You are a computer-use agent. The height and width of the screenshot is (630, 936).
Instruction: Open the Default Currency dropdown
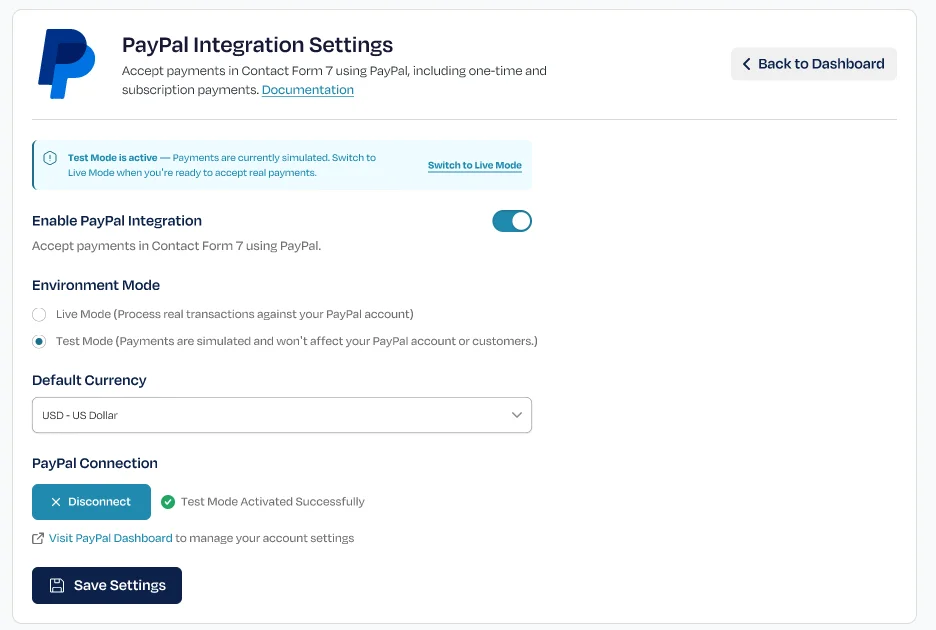(x=282, y=415)
